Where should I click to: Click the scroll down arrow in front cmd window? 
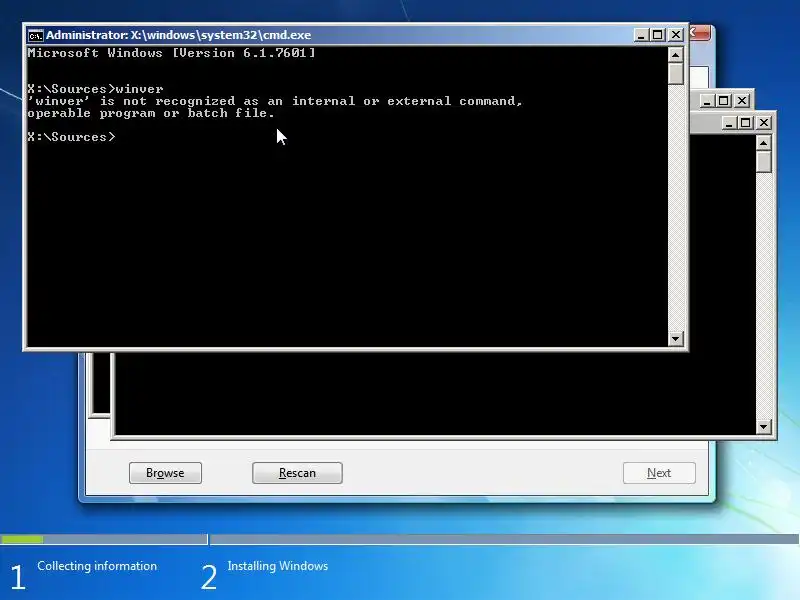pyautogui.click(x=676, y=338)
